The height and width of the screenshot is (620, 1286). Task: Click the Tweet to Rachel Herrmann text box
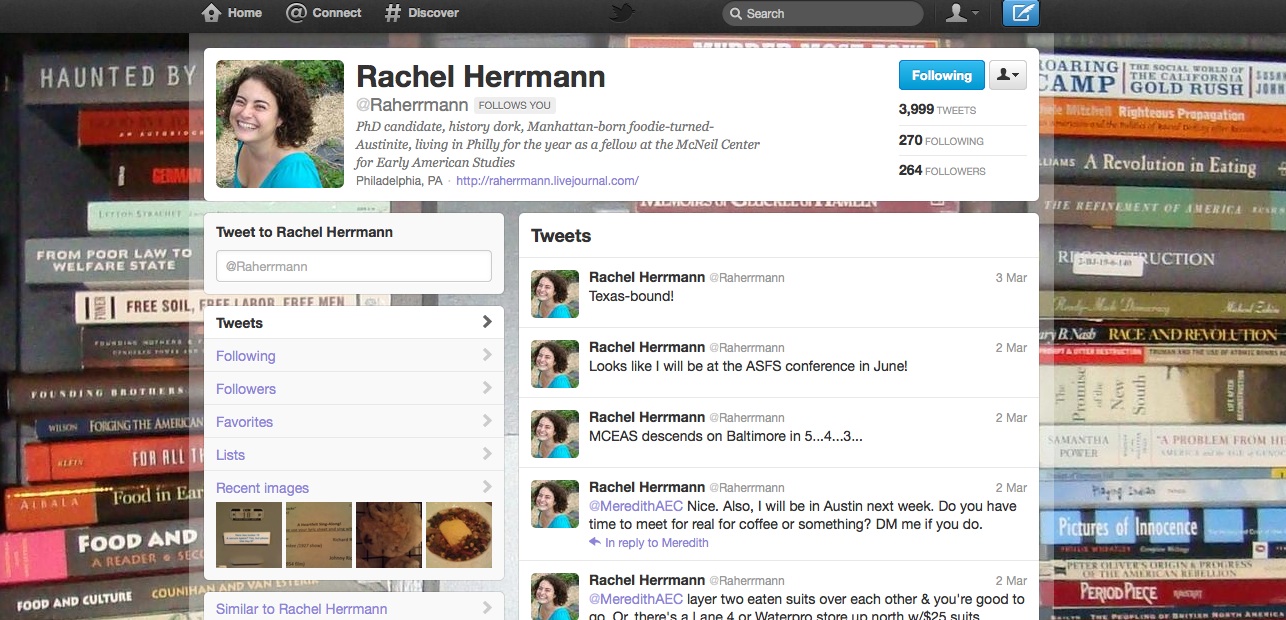(354, 266)
